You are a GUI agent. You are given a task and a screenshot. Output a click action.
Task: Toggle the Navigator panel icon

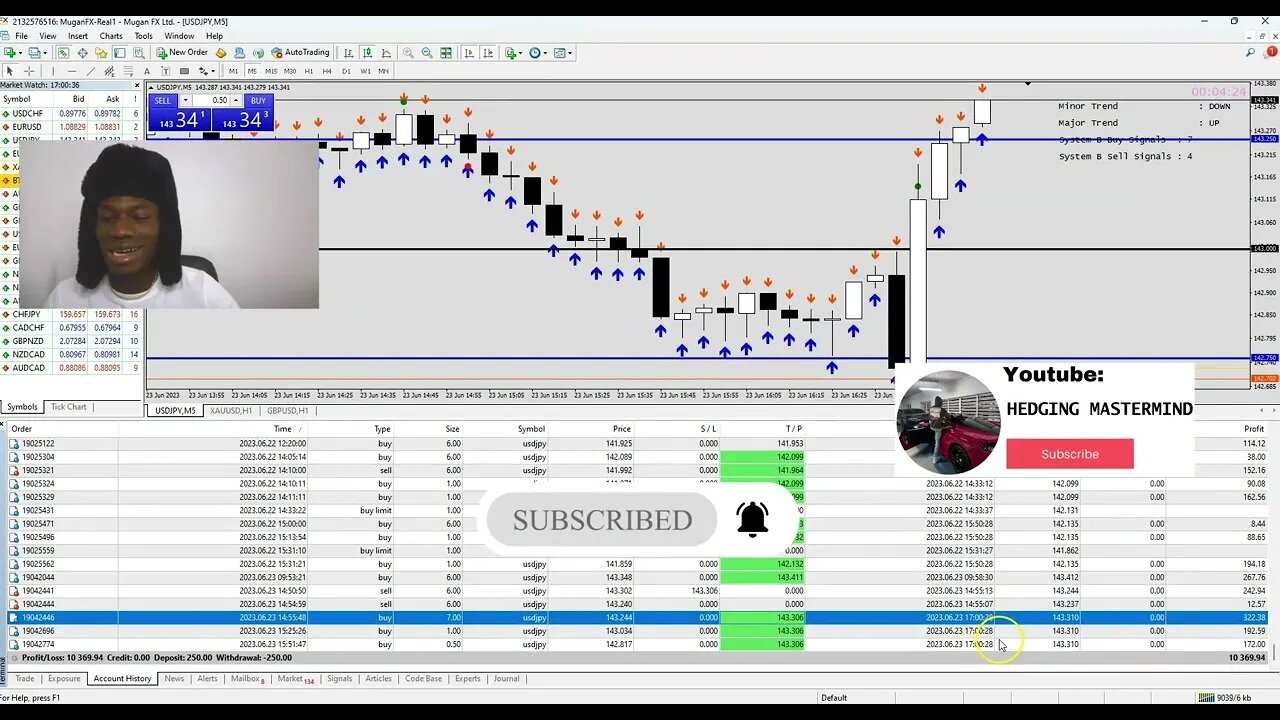point(101,53)
